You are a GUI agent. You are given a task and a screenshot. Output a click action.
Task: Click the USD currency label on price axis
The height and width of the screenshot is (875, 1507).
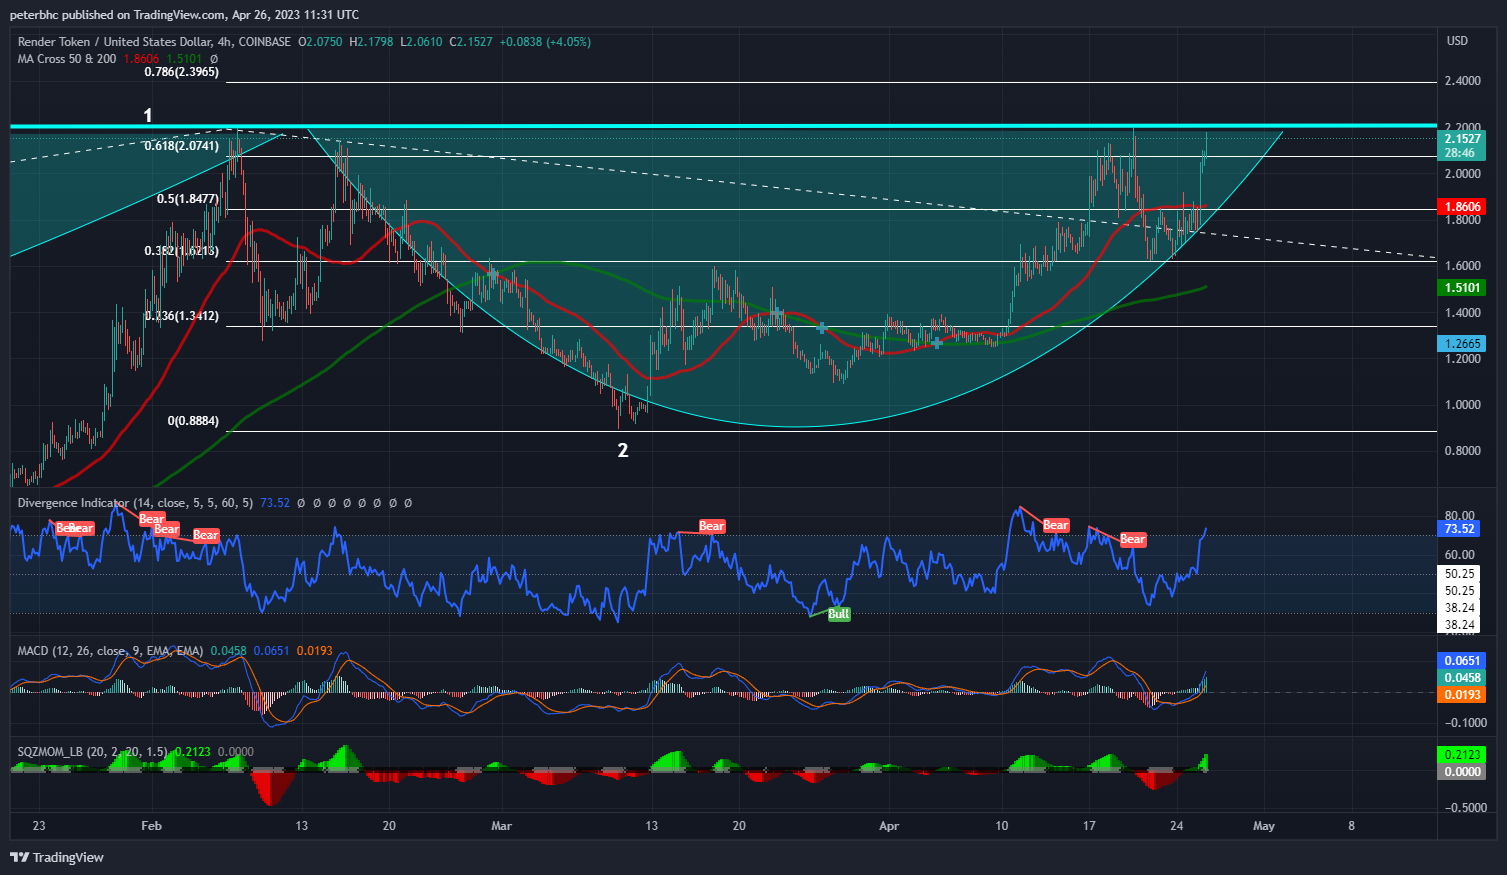tap(1458, 41)
